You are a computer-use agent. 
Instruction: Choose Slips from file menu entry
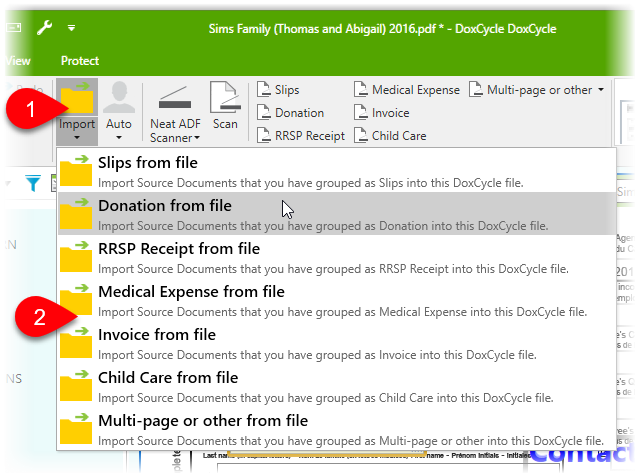click(x=336, y=171)
